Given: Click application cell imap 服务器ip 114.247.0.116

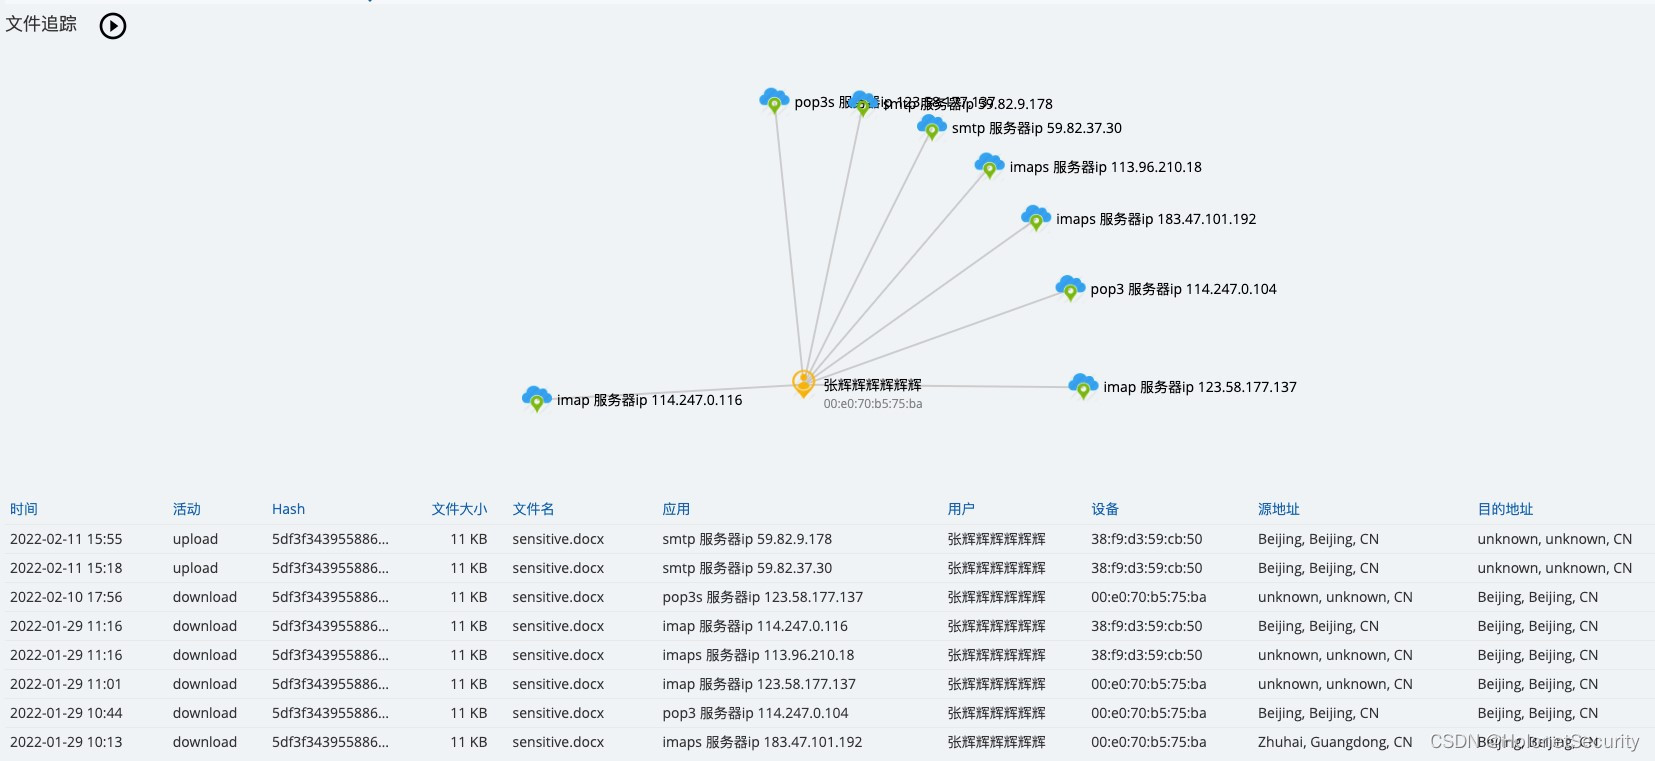Looking at the screenshot, I should point(755,626).
